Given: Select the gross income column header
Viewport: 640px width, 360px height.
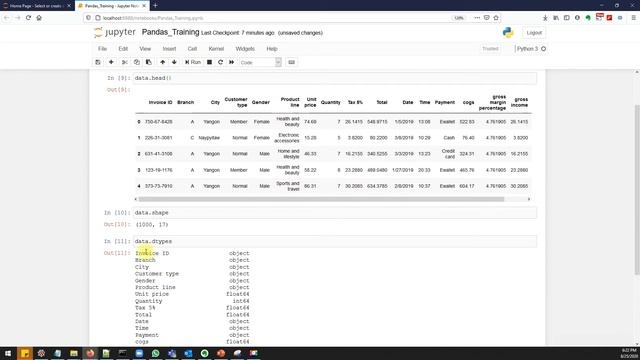Looking at the screenshot, I should click(x=520, y=102).
